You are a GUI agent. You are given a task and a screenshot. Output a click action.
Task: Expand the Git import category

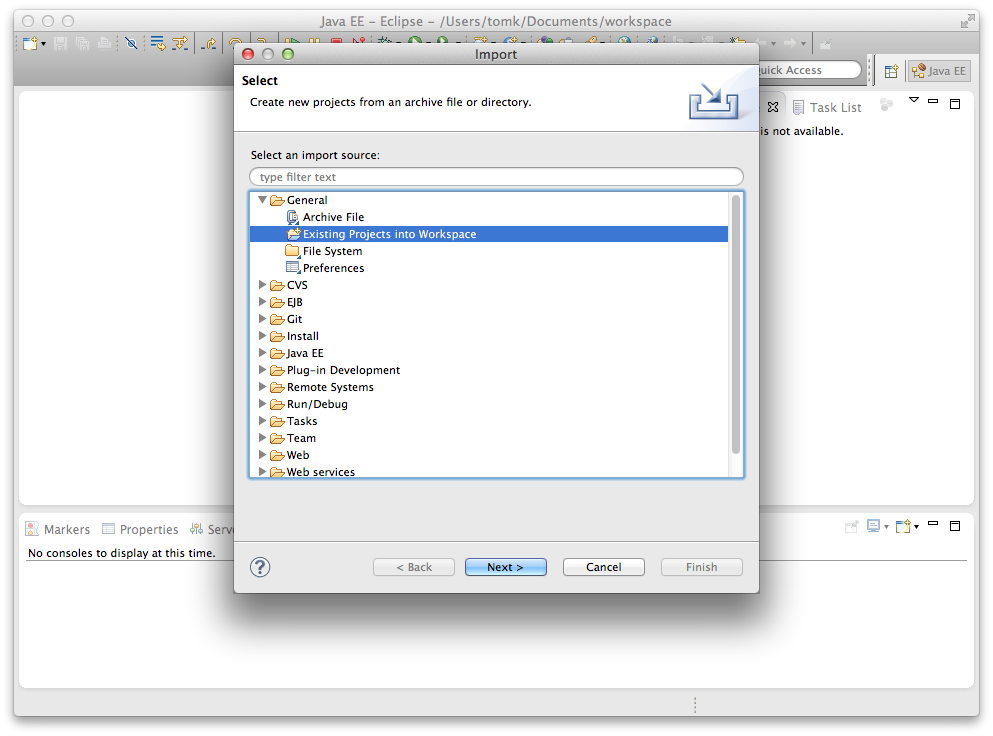[263, 319]
